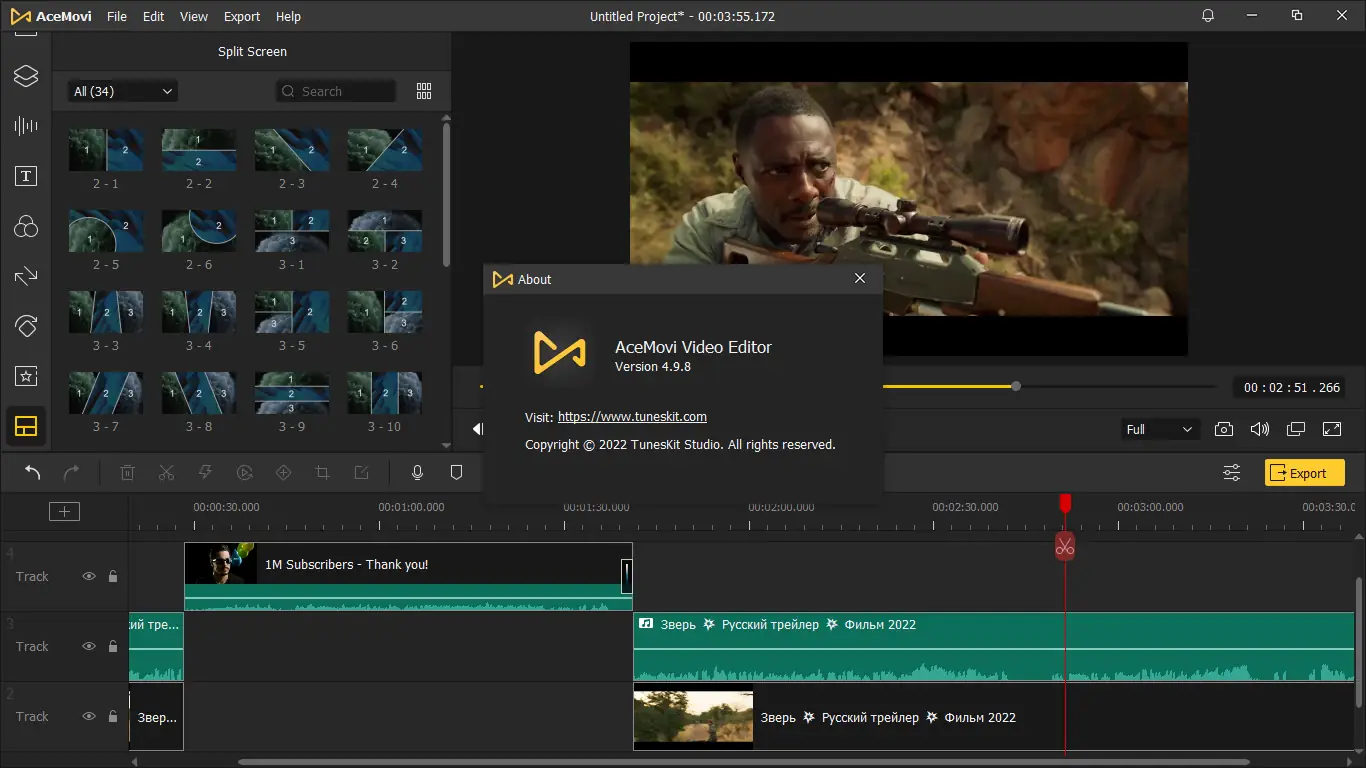This screenshot has width=1366, height=768.
Task: Open the Audio waveform sidebar panel
Action: click(26, 125)
